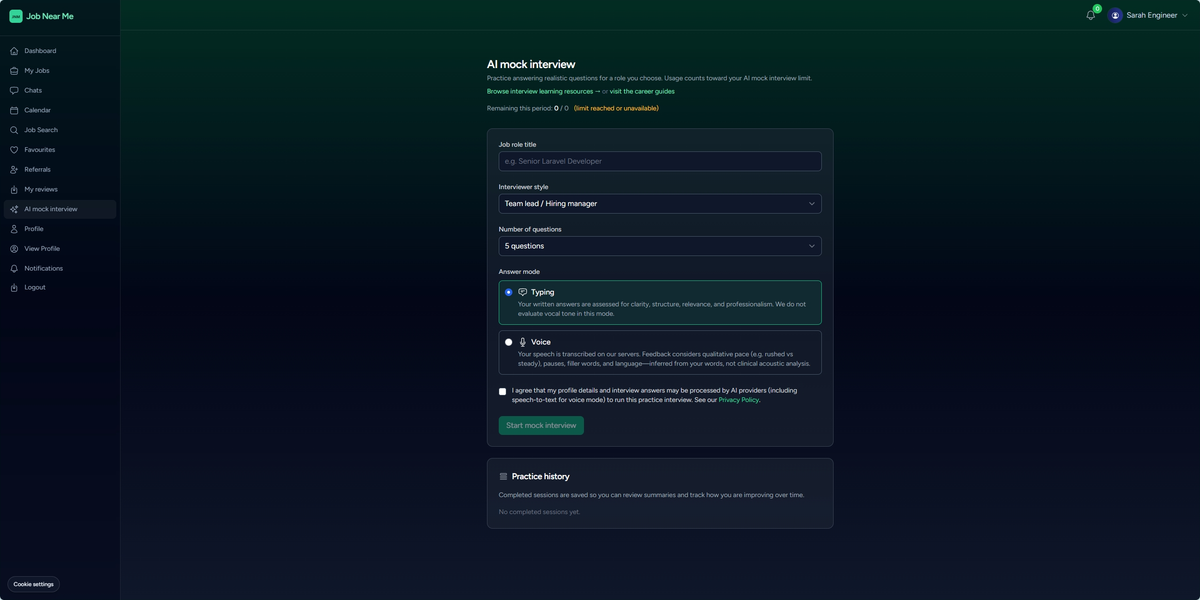Follow the visit the career guides link
Screen dimensions: 1200x600
[x=642, y=91]
